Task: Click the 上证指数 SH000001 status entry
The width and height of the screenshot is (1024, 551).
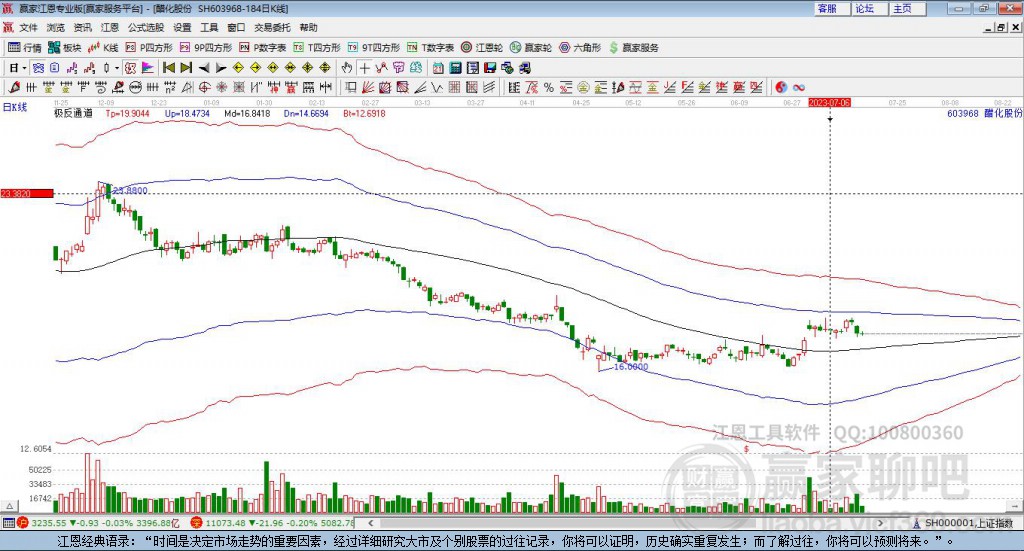Action: click(x=962, y=523)
